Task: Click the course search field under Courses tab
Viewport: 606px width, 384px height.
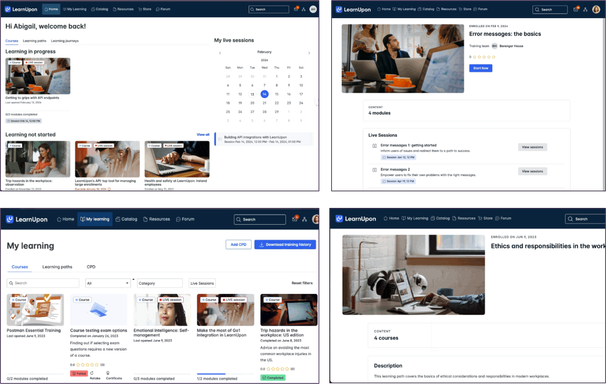Action: coord(43,283)
